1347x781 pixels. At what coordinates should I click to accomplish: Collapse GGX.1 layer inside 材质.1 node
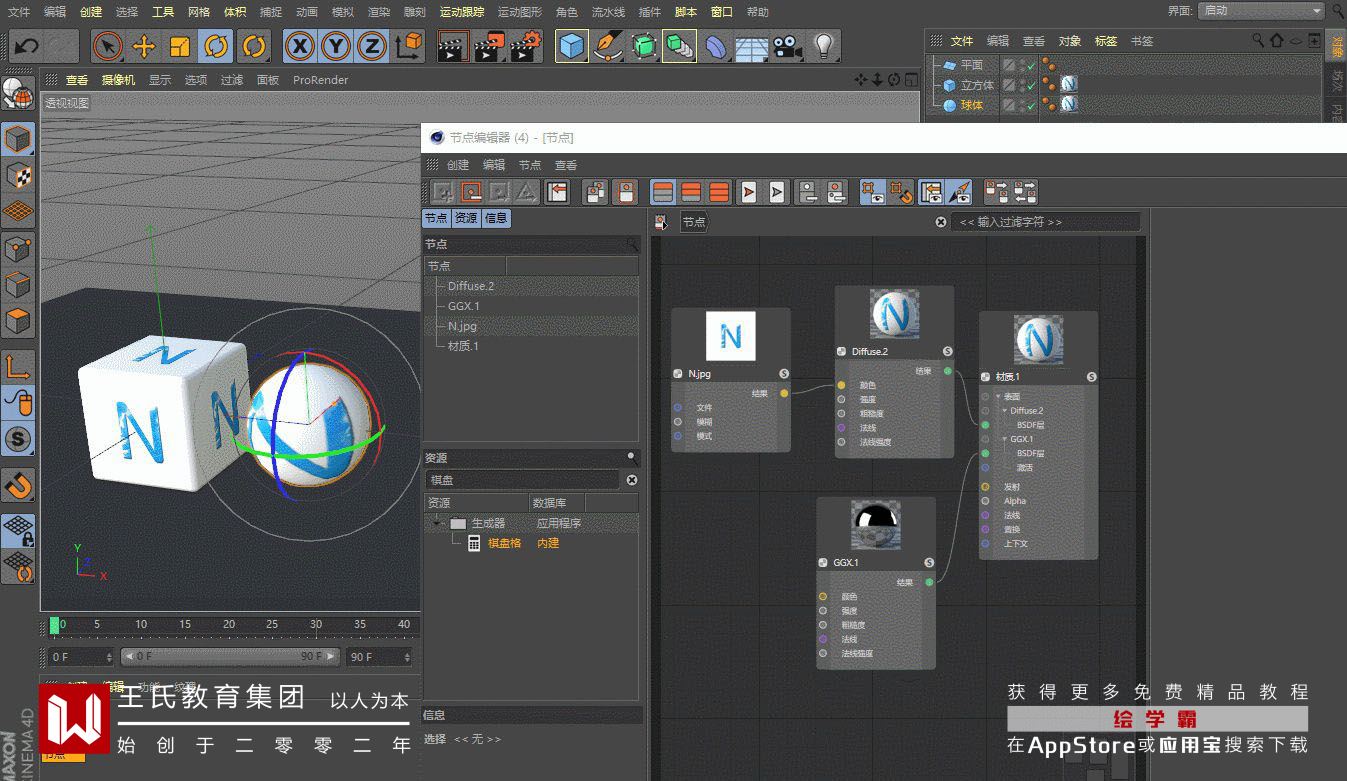(1005, 439)
